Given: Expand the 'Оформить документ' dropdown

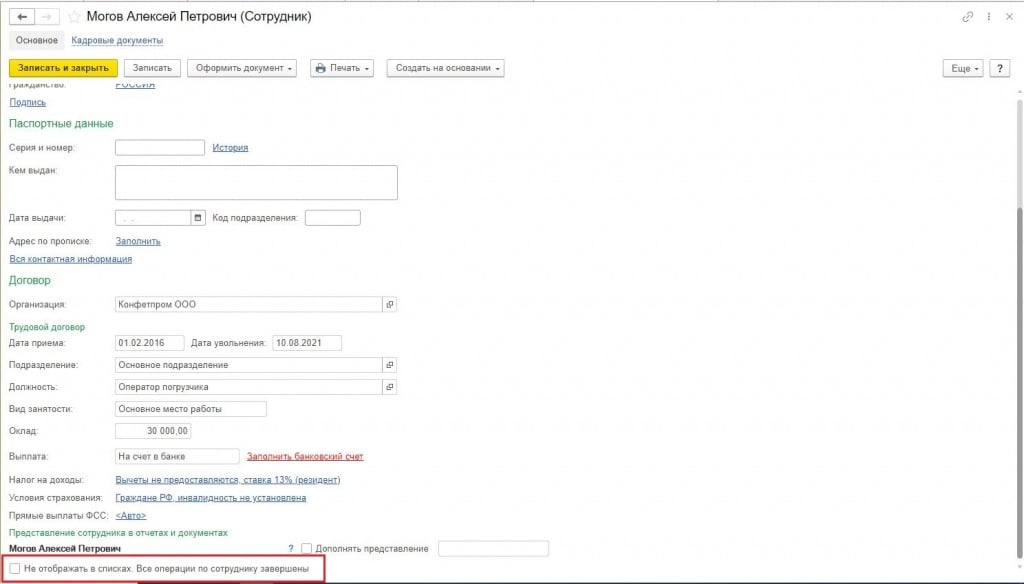Looking at the screenshot, I should (x=242, y=68).
